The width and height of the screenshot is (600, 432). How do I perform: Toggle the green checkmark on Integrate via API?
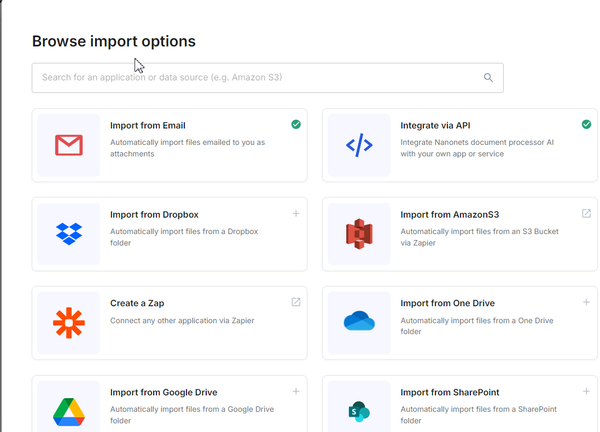pyautogui.click(x=586, y=125)
